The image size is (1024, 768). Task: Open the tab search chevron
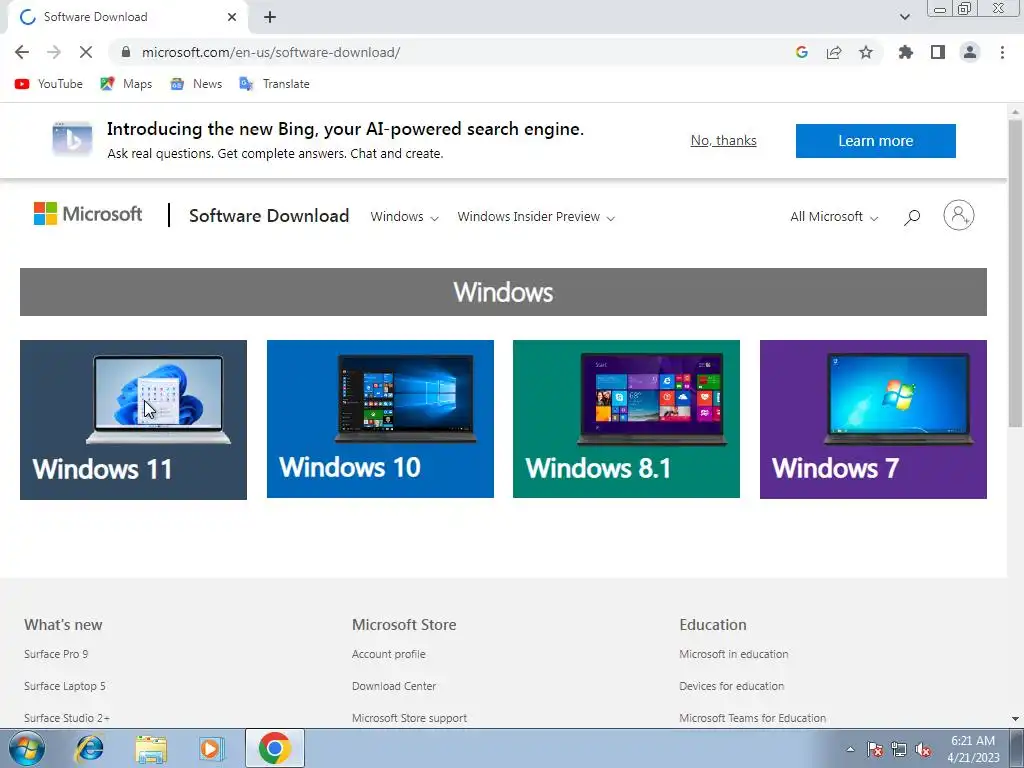point(904,17)
